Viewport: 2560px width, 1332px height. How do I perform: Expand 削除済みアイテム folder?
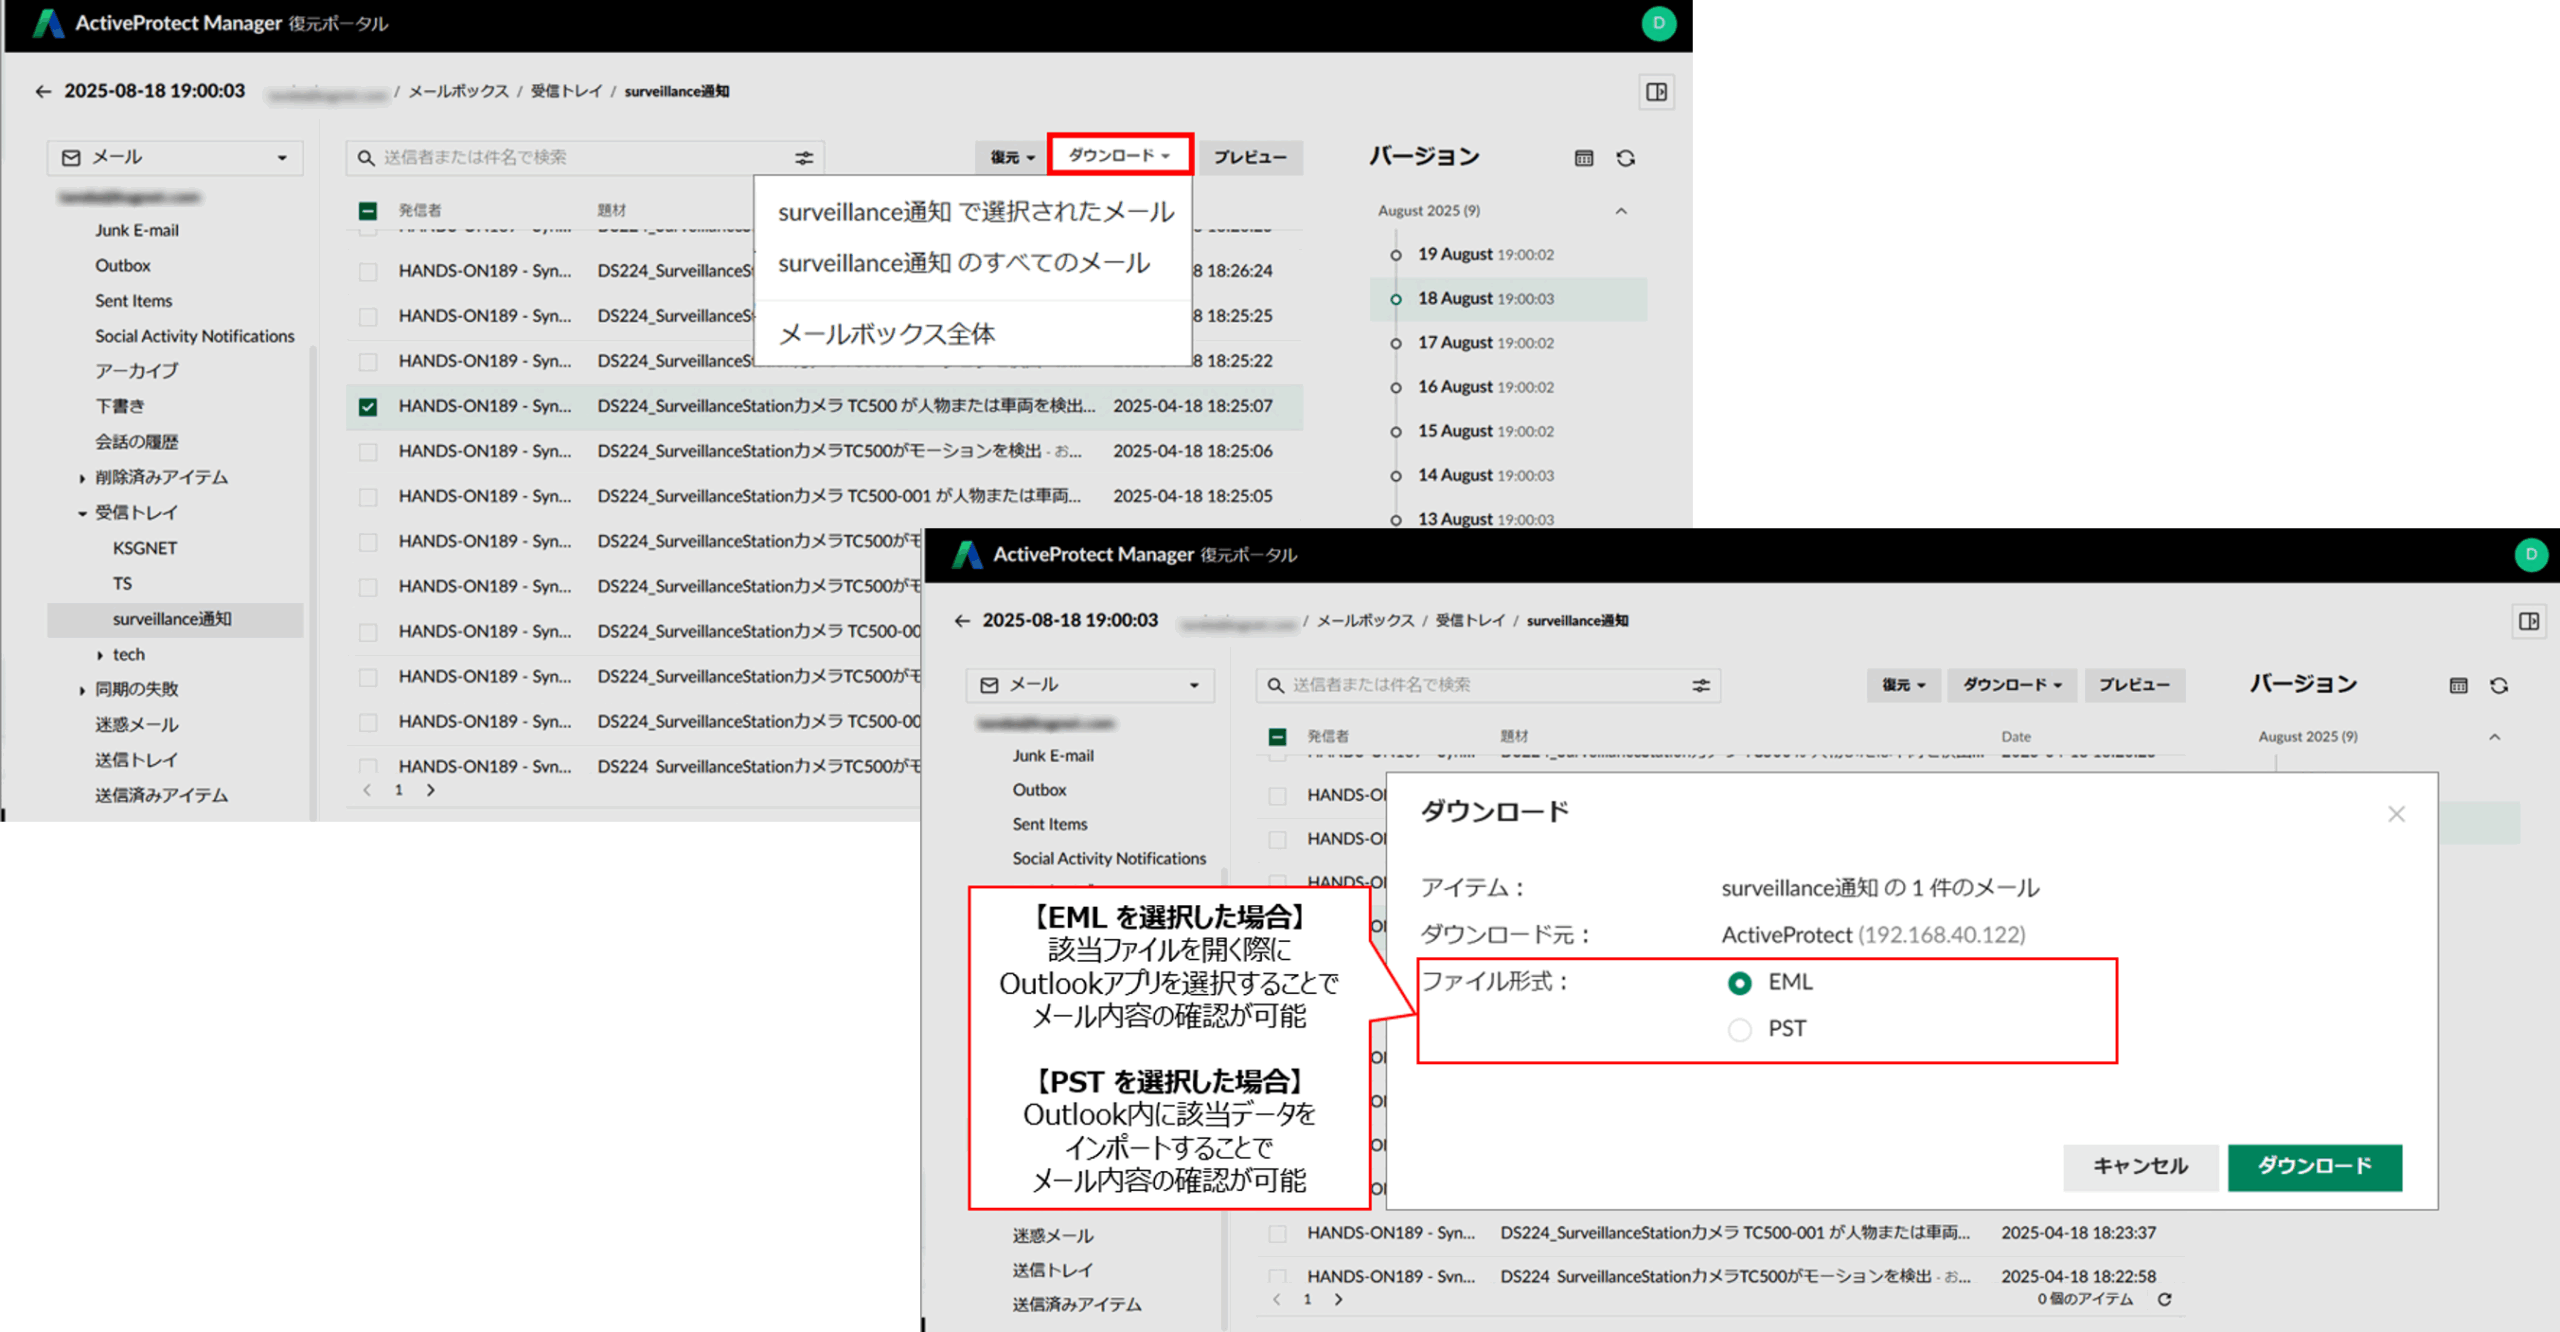82,478
